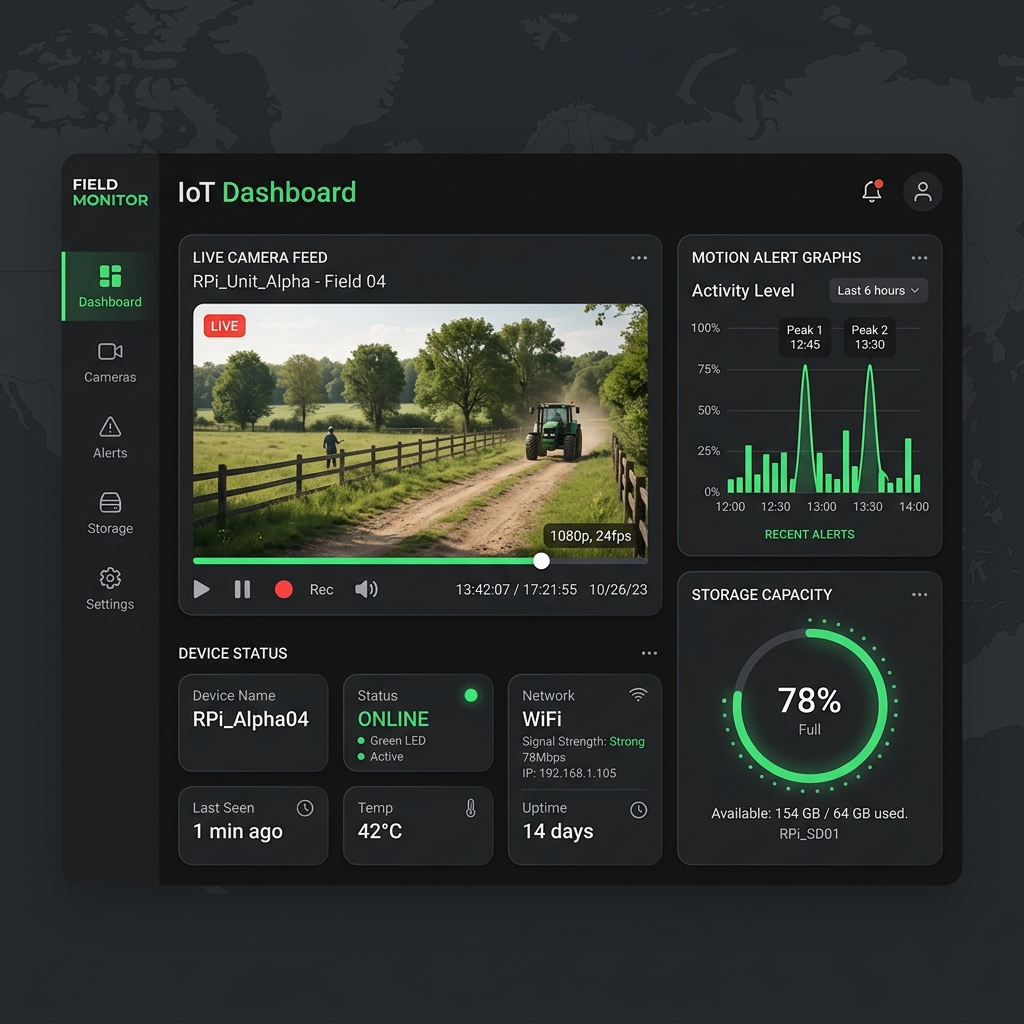This screenshot has height=1024, width=1024.
Task: Click the Temp thermometer icon
Action: pos(470,808)
